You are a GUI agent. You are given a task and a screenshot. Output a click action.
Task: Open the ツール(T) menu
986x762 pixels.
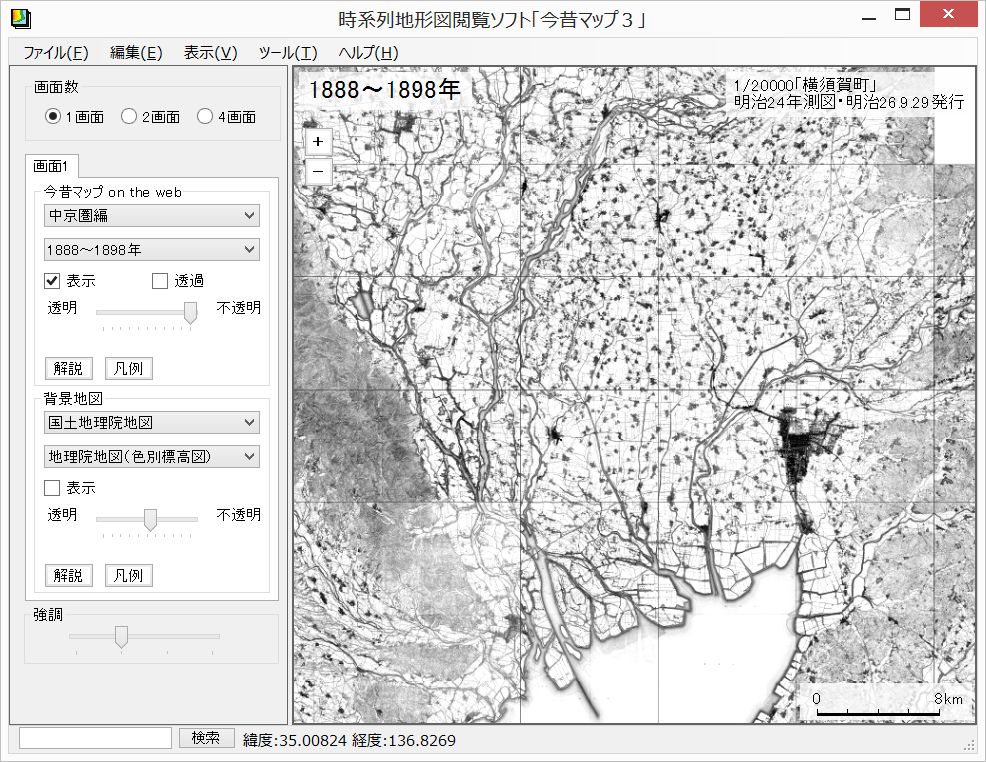[x=288, y=53]
